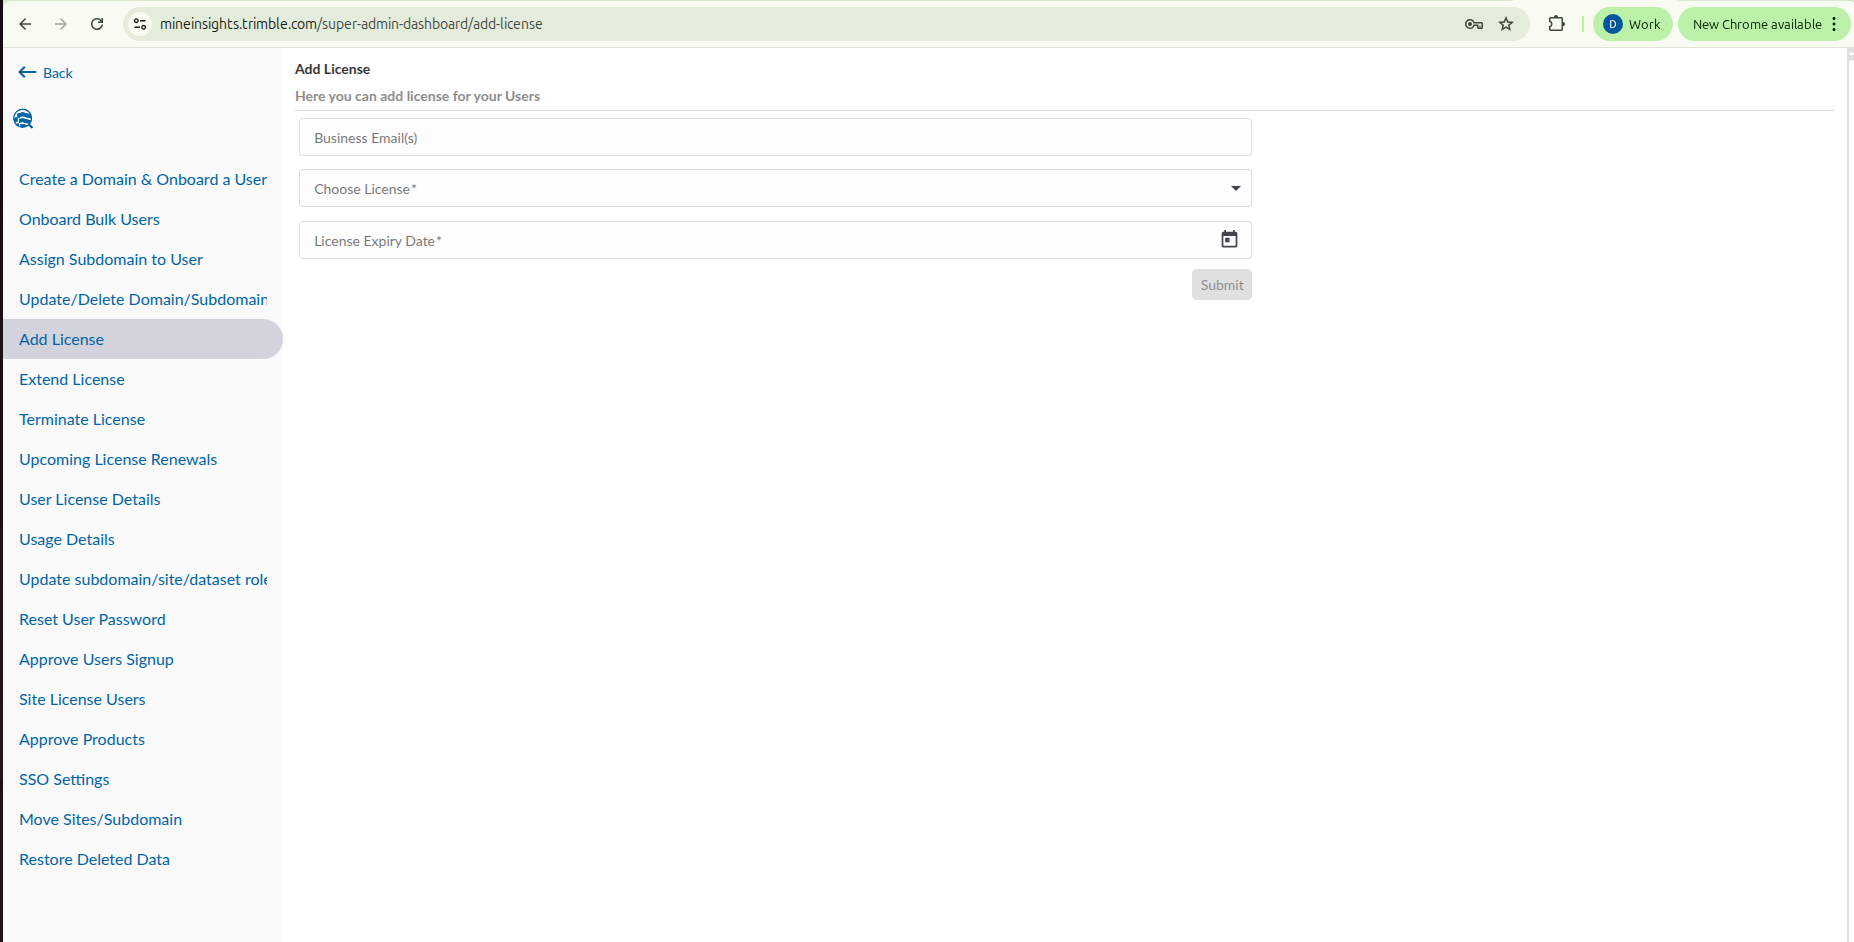
Task: Open Restore Deleted Data section
Action: coord(94,860)
